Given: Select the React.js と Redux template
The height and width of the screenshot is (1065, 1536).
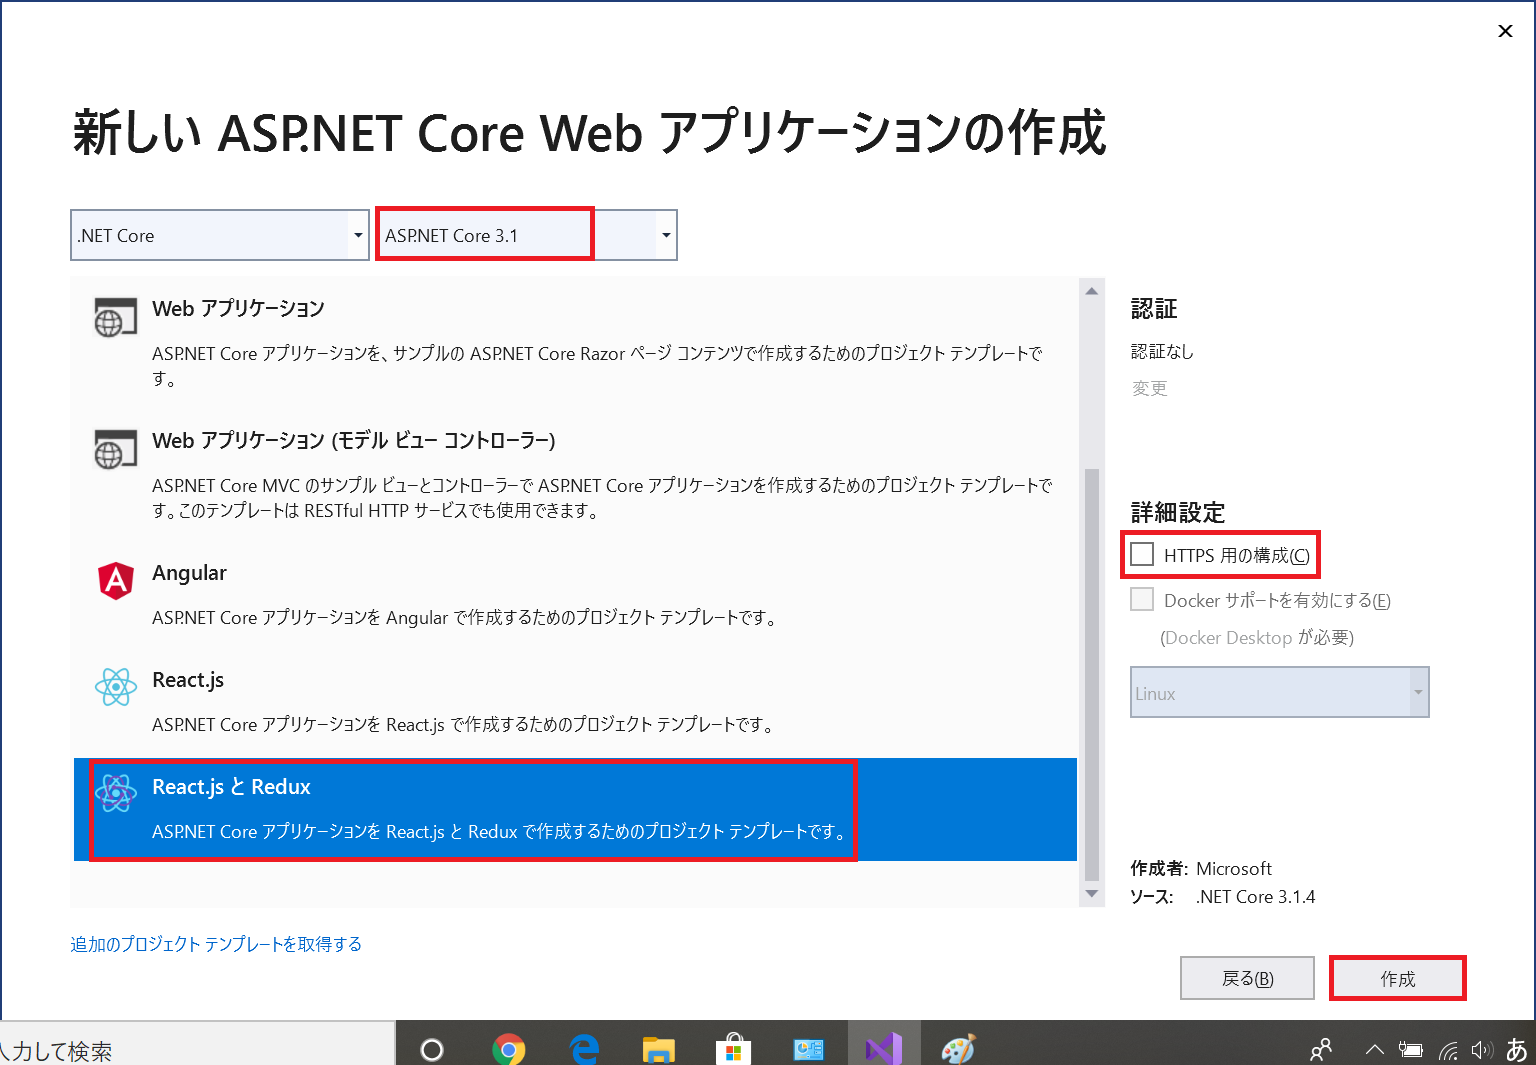Looking at the screenshot, I should (575, 809).
